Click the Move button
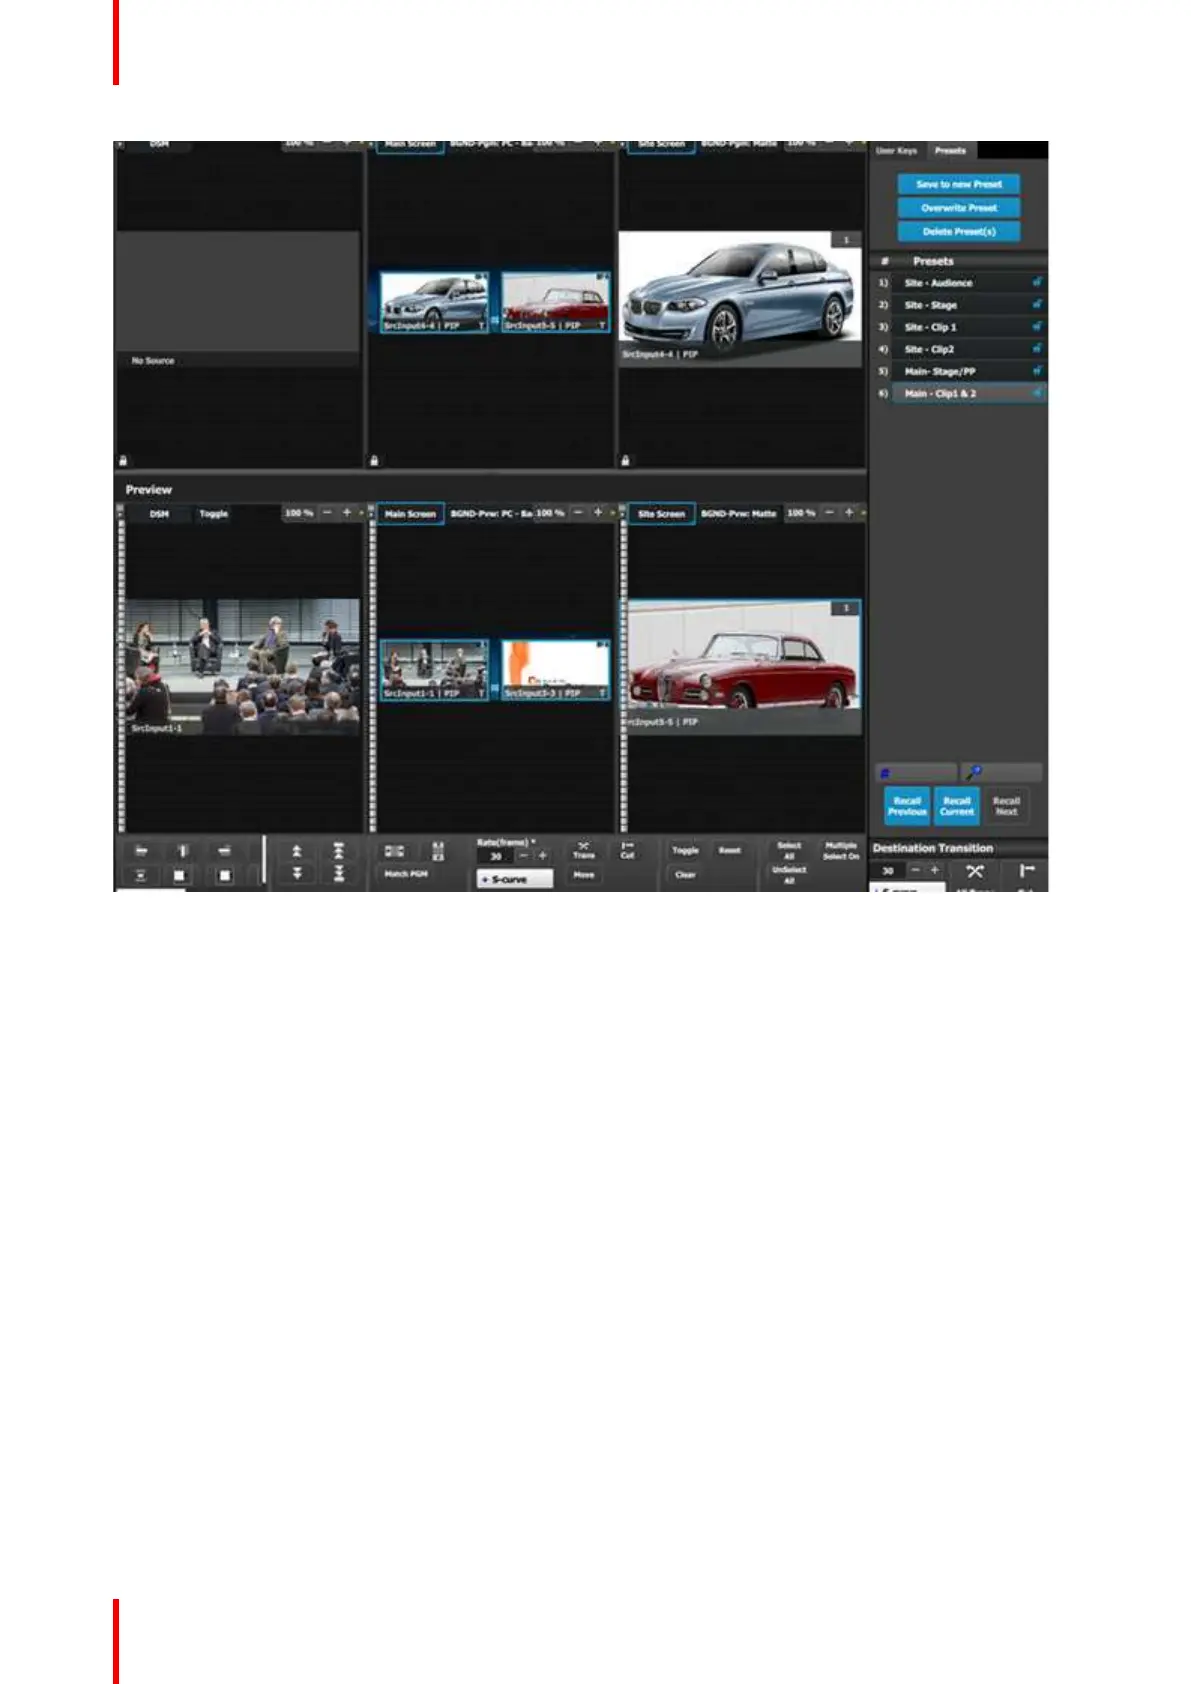 tap(584, 875)
